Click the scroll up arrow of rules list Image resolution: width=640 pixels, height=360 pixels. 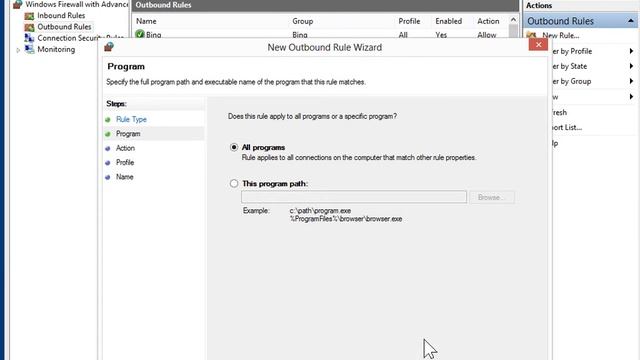pos(513,20)
